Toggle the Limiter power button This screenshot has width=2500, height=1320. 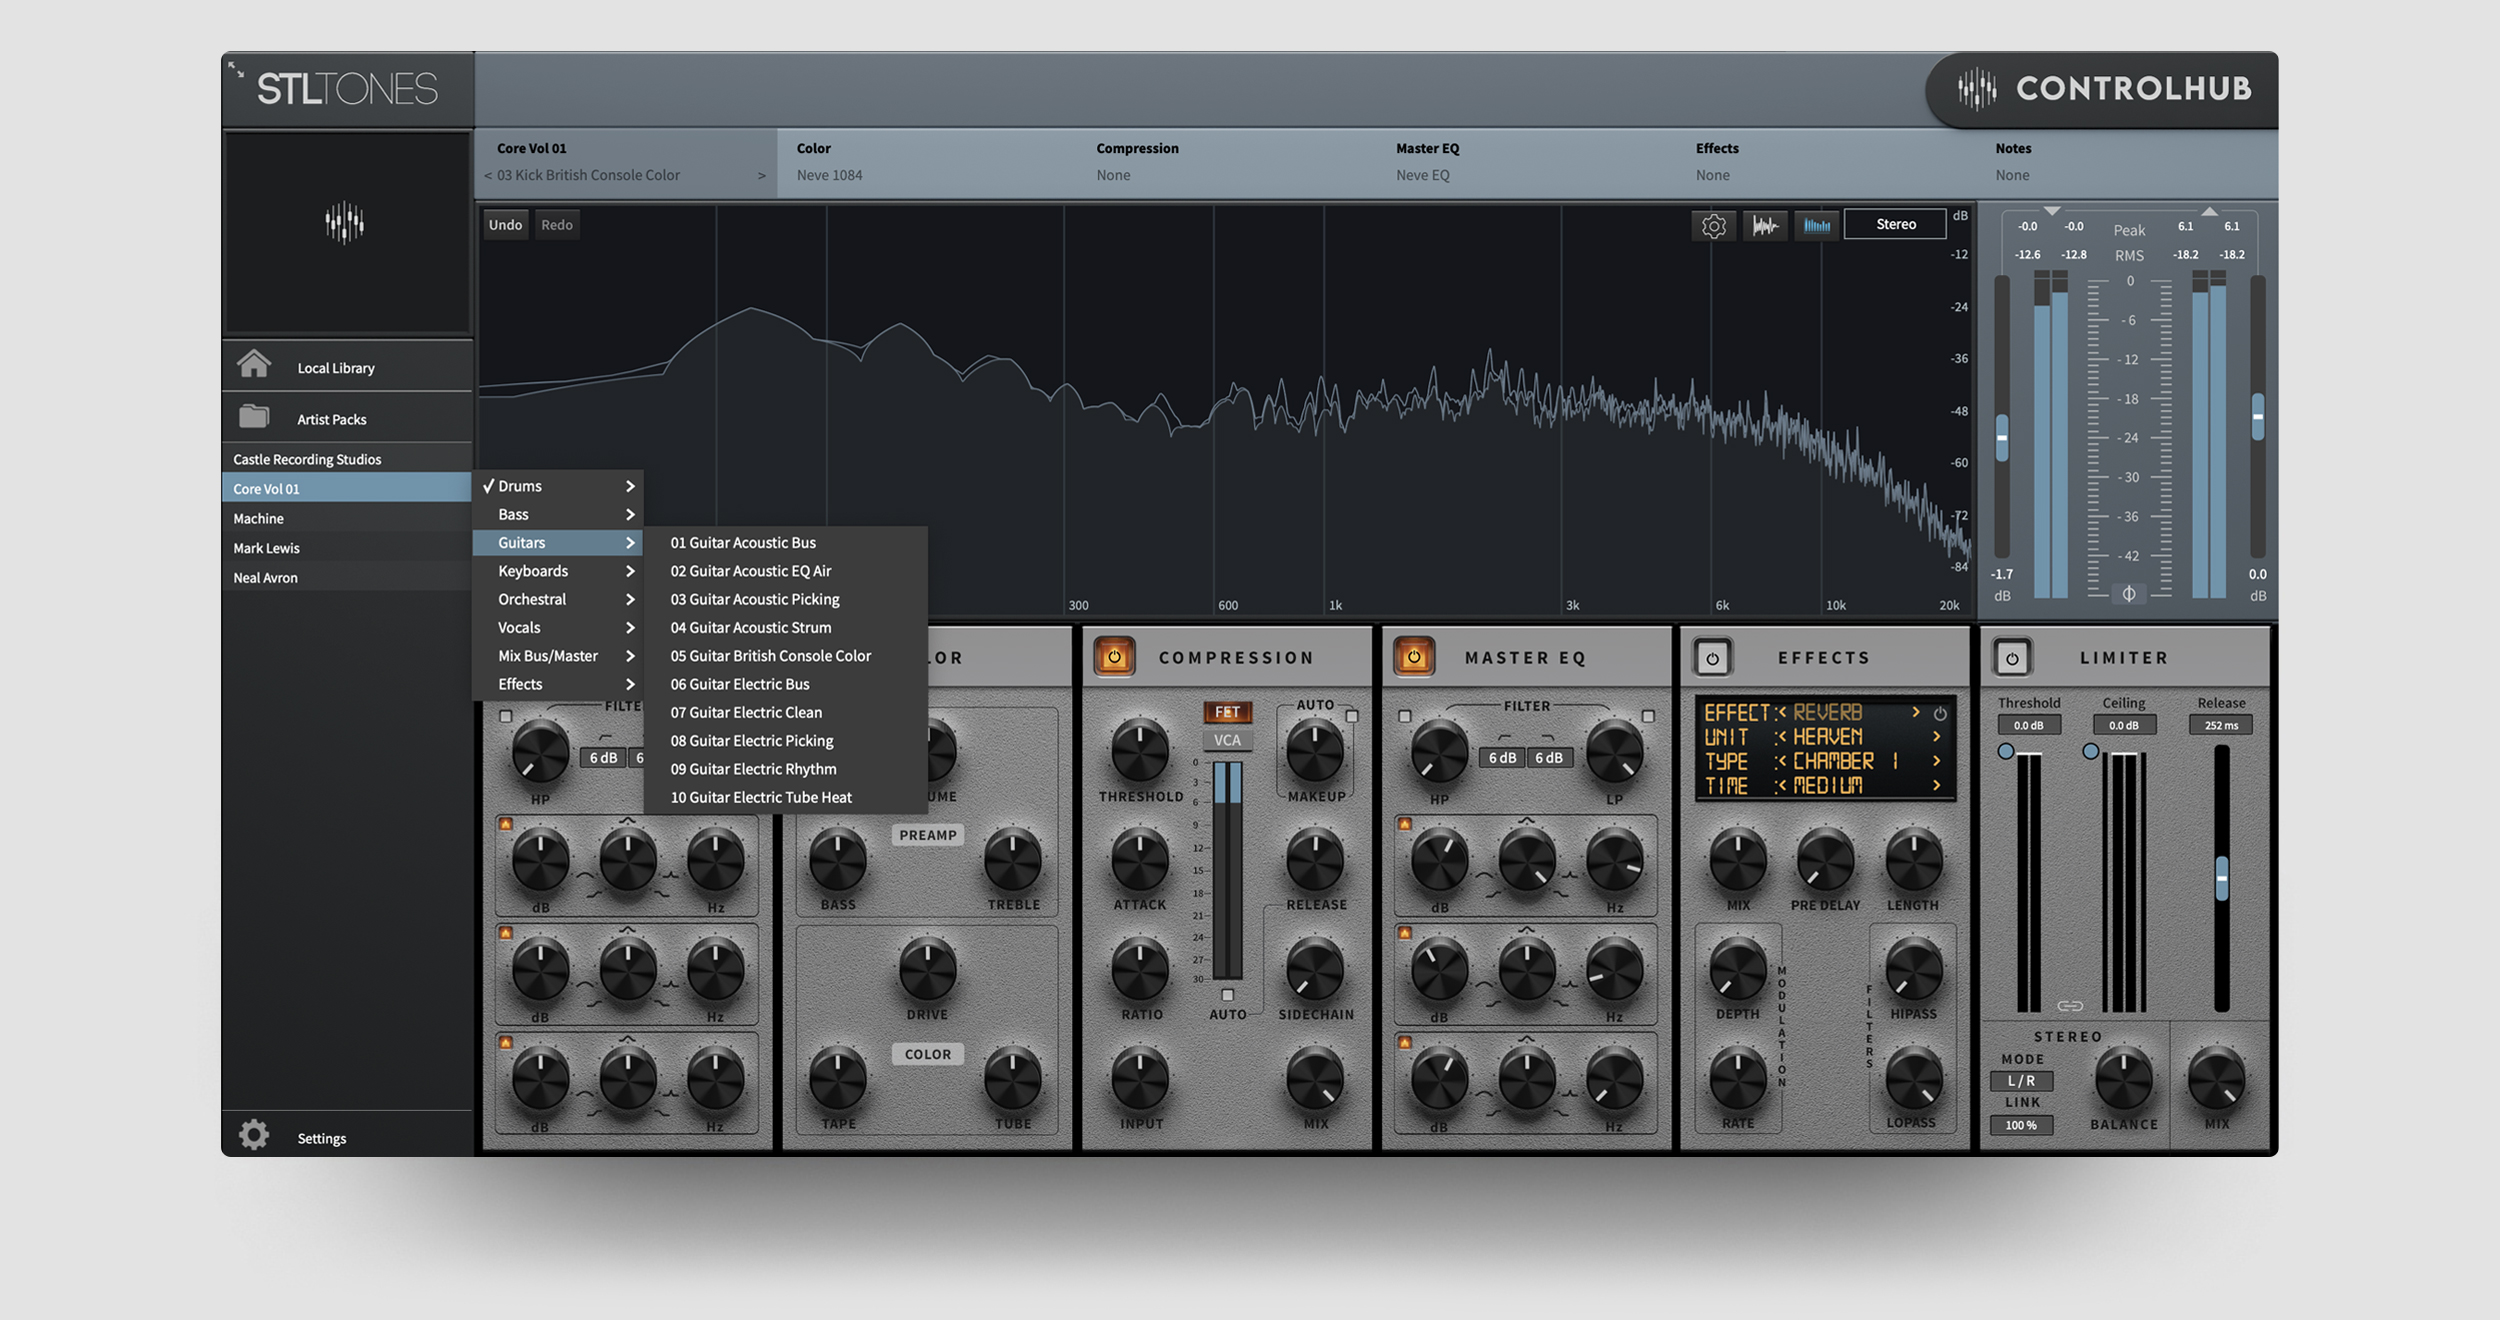click(x=2012, y=658)
